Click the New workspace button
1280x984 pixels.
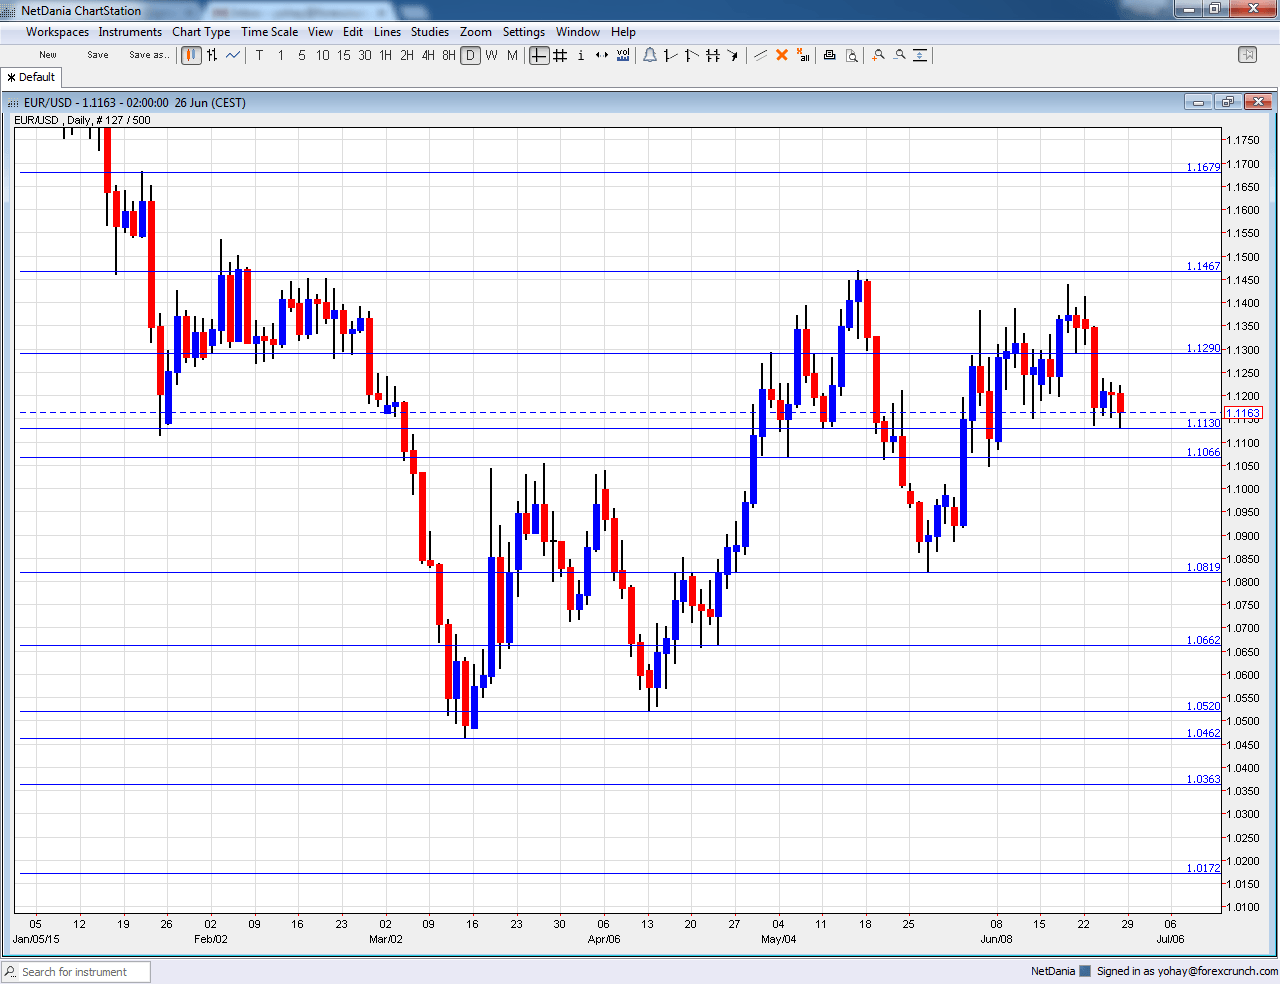(x=48, y=55)
